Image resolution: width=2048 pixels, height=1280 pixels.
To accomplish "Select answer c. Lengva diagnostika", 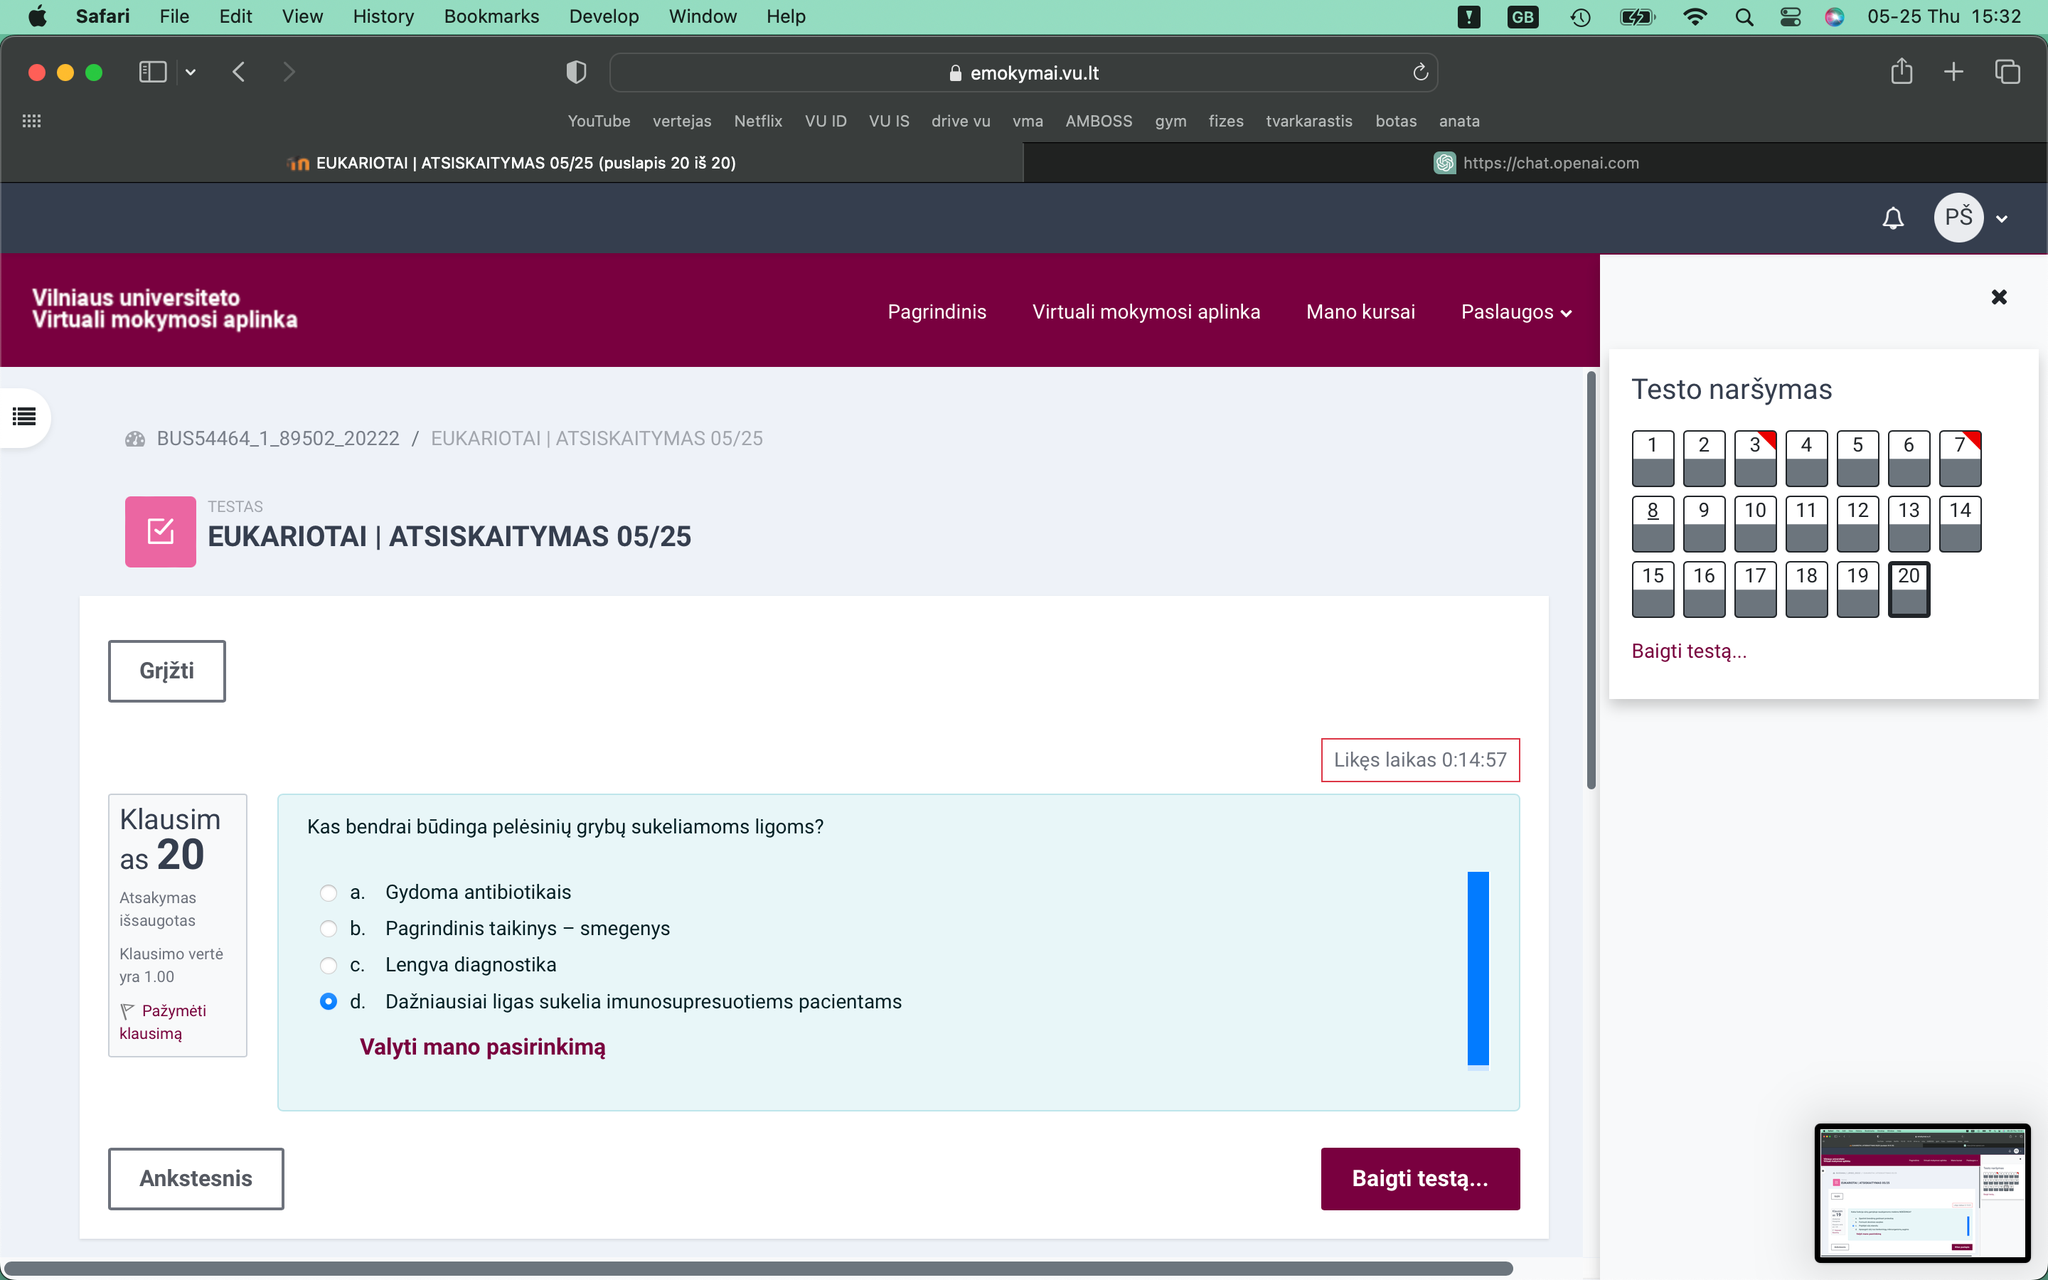I will click(328, 965).
